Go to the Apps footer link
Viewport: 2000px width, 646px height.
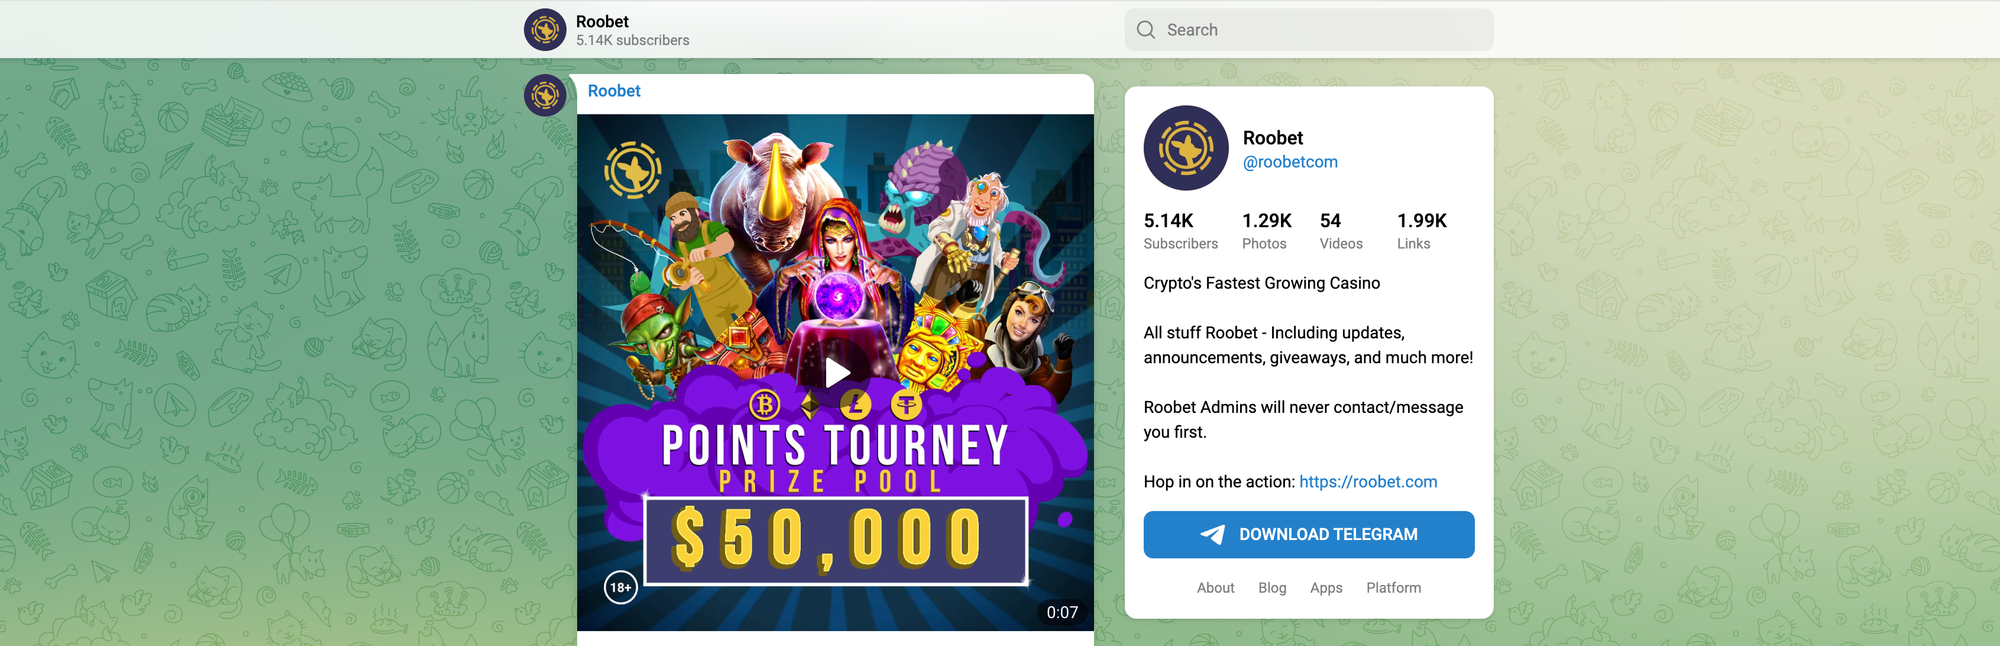pos(1326,588)
